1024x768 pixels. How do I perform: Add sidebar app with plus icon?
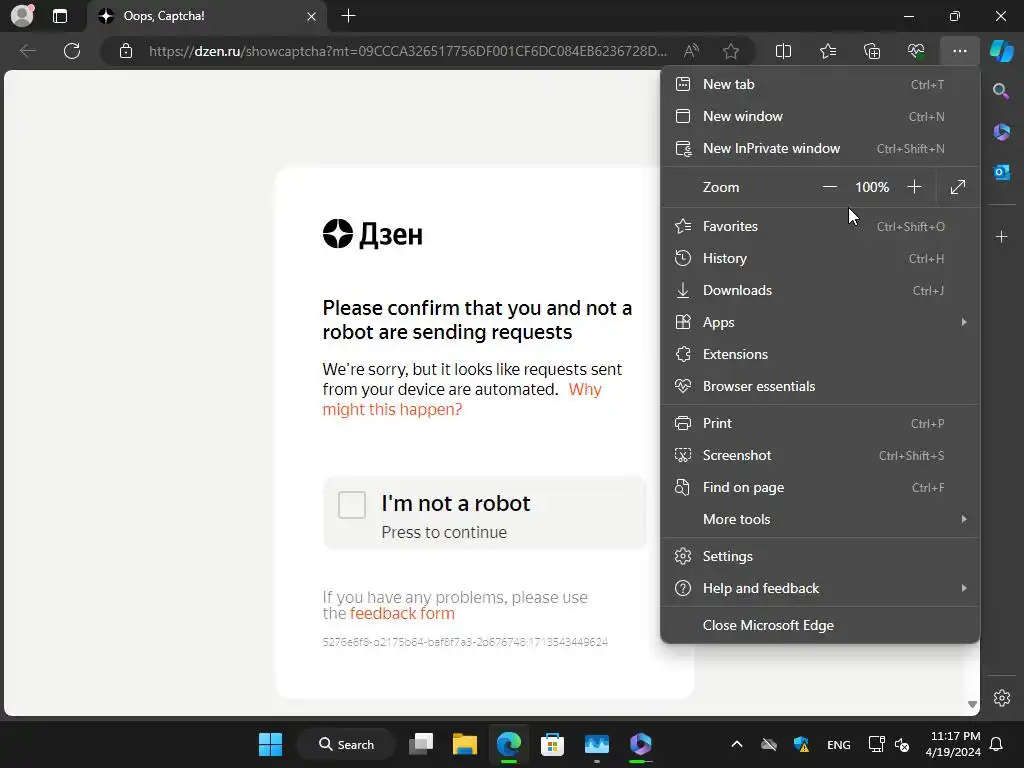coord(1001,236)
